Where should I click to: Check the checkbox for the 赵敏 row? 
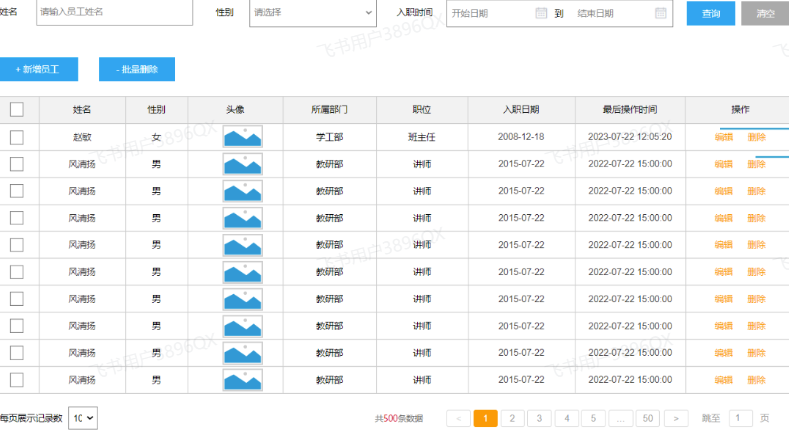17,137
